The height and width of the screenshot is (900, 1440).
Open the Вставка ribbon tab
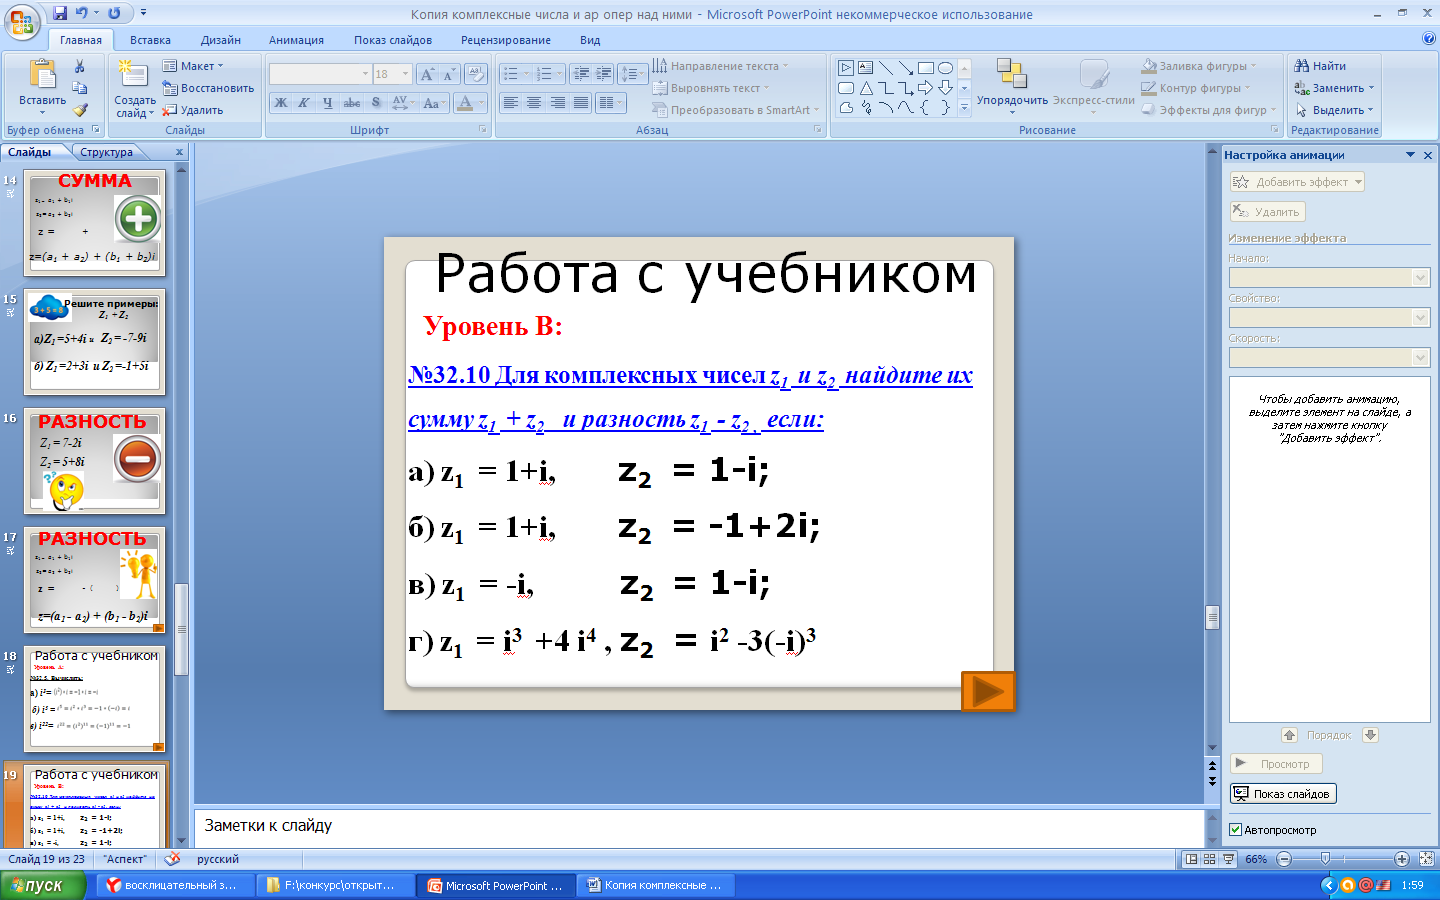pos(150,40)
